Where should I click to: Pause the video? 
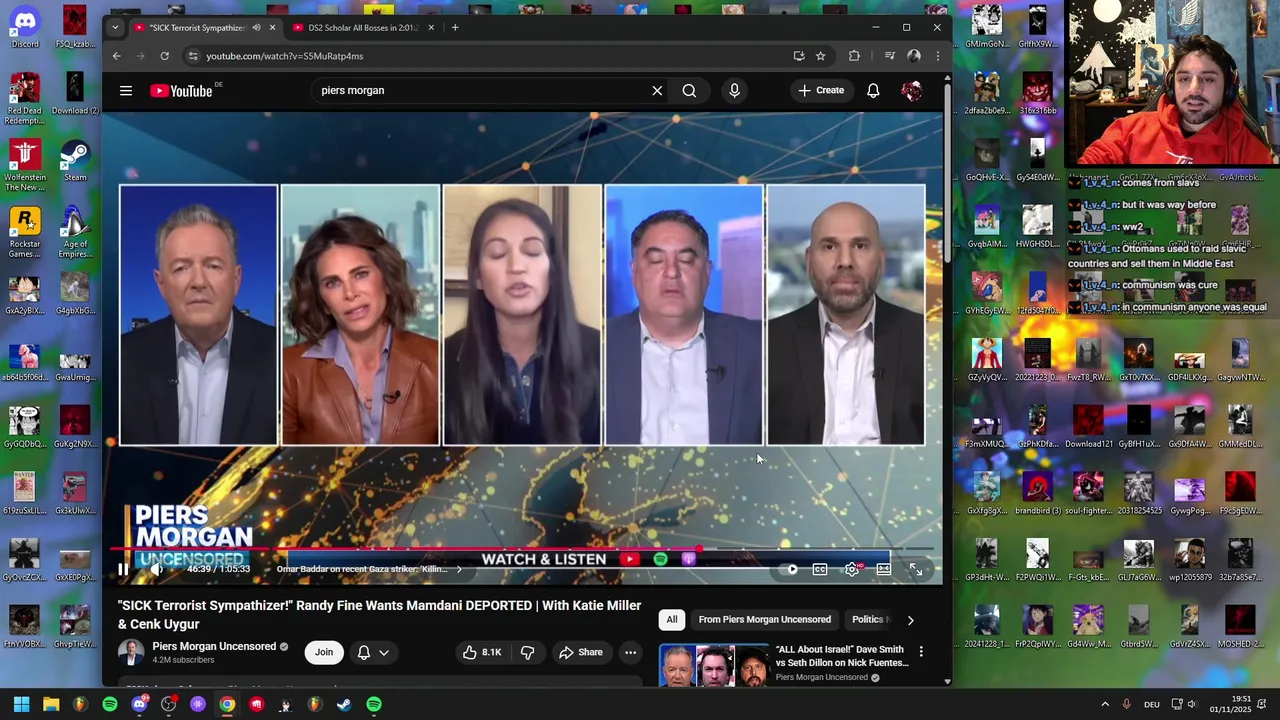(123, 569)
